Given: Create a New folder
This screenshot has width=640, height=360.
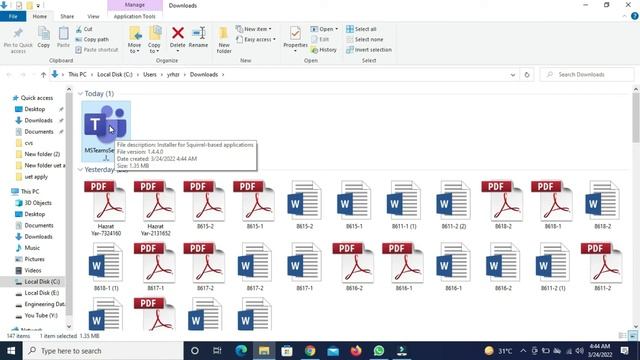Looking at the screenshot, I should click(224, 40).
